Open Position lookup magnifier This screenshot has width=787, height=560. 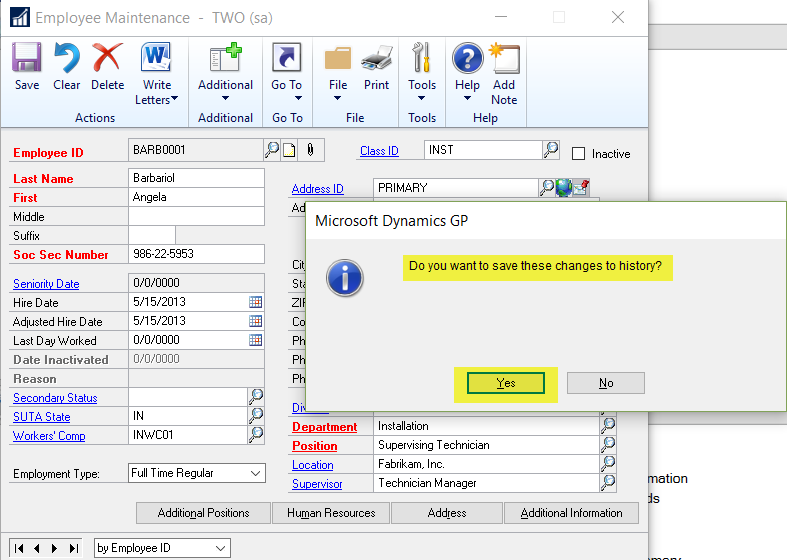pos(608,445)
